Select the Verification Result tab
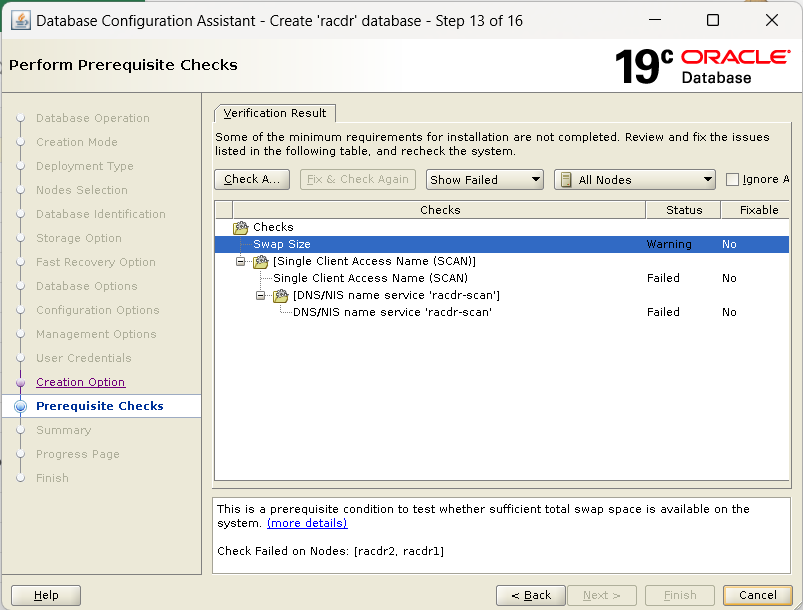Viewport: 803px width, 610px height. tap(274, 113)
